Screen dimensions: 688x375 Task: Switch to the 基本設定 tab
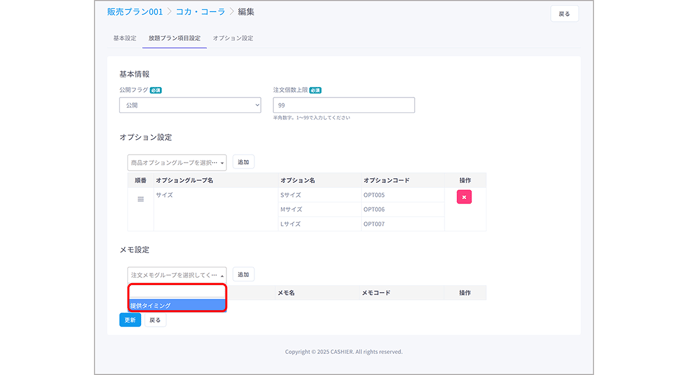(x=125, y=38)
